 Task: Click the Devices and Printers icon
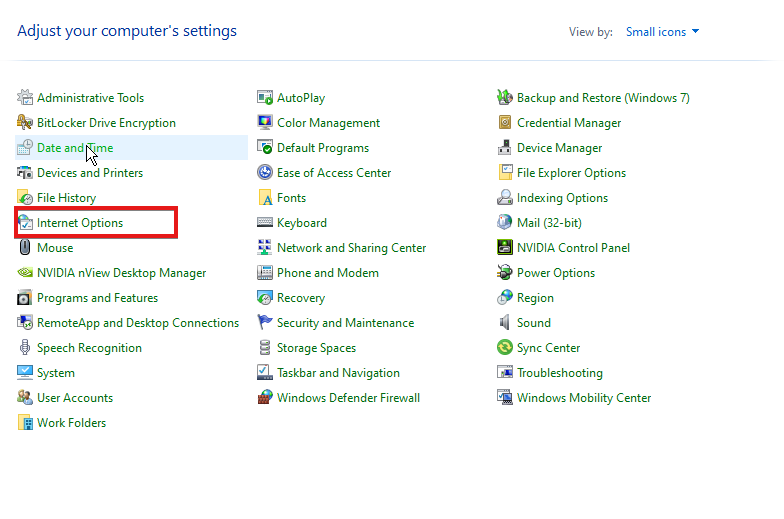click(24, 172)
